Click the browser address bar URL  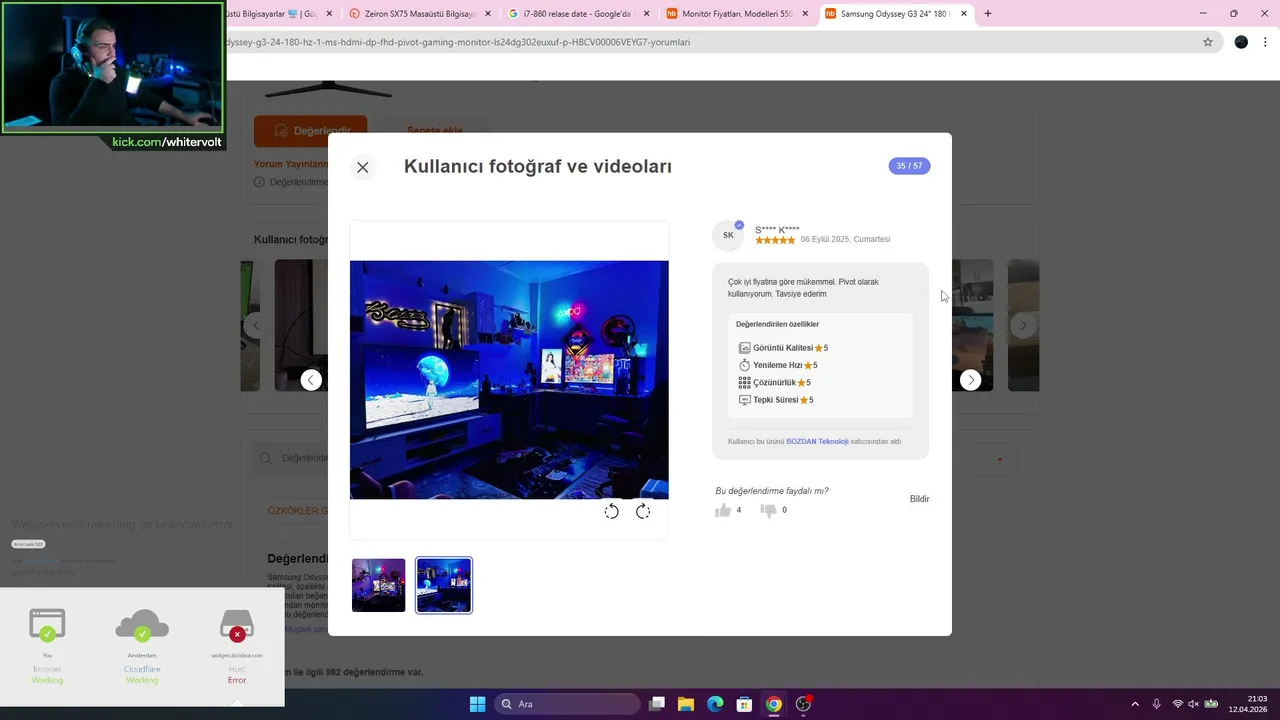click(x=458, y=42)
